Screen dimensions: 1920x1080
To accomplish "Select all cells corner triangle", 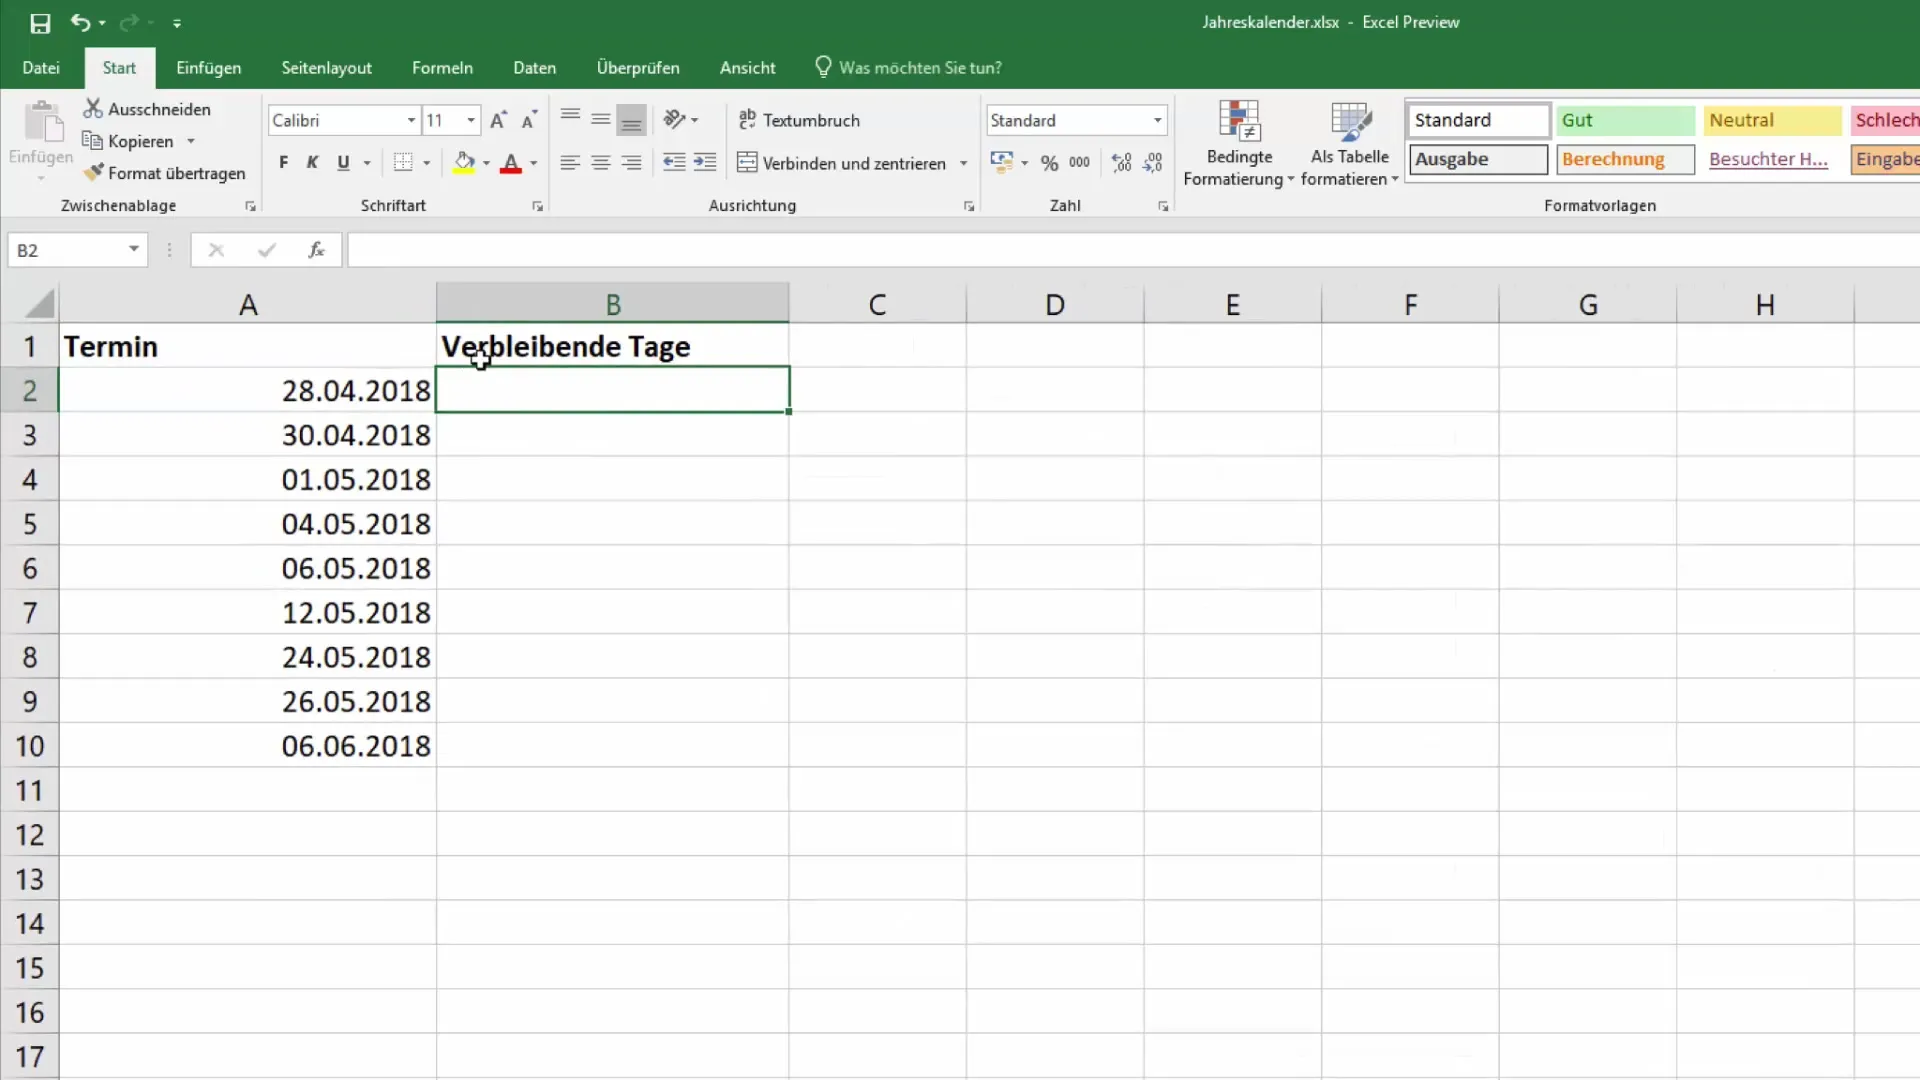I will 38,303.
